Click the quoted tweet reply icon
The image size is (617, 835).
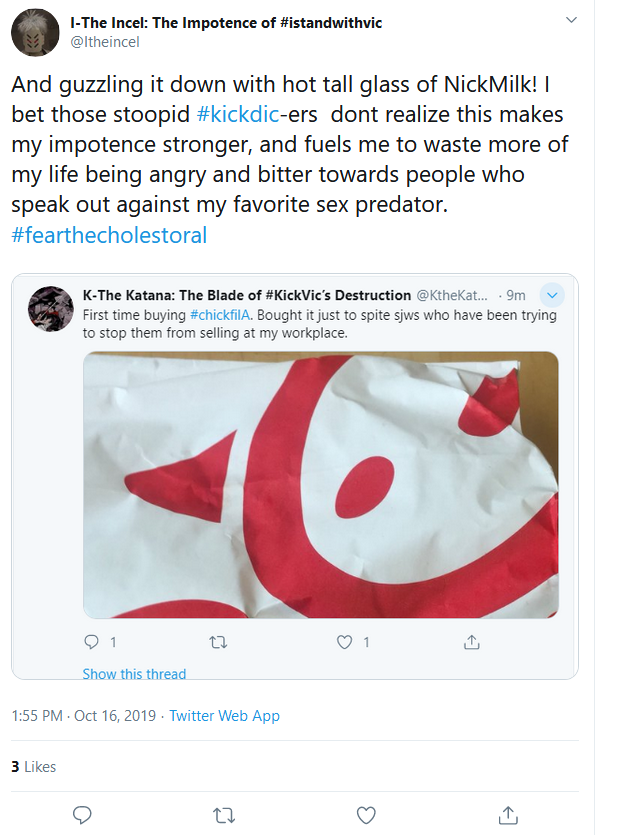(92, 642)
